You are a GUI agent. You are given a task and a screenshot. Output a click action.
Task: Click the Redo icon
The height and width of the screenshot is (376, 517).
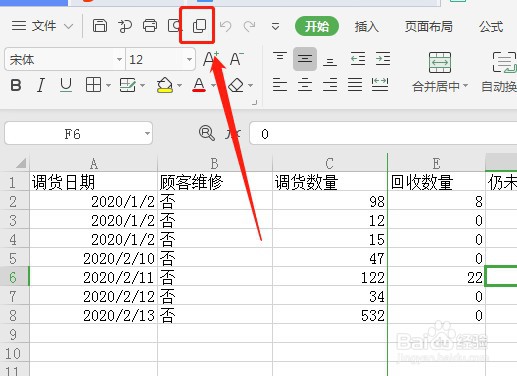point(249,26)
